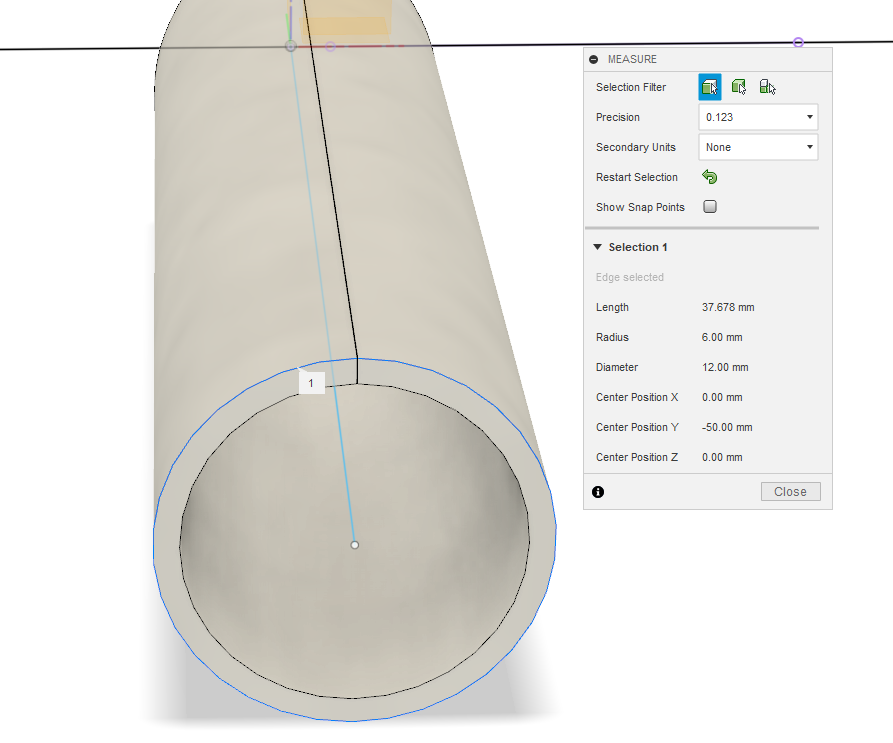This screenshot has width=893, height=743.
Task: Click the Restart Selection green arrow
Action: [709, 177]
